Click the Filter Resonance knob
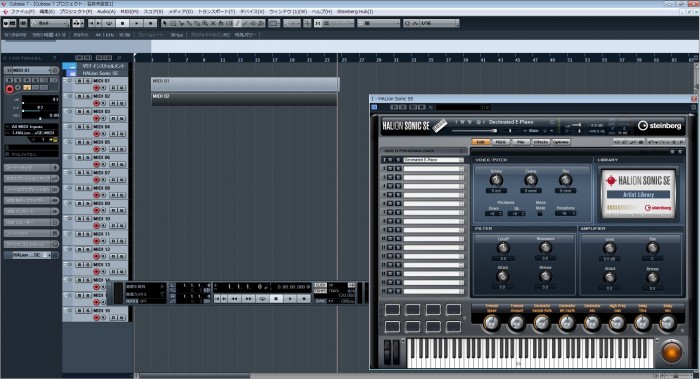The image size is (700, 379). pos(545,248)
